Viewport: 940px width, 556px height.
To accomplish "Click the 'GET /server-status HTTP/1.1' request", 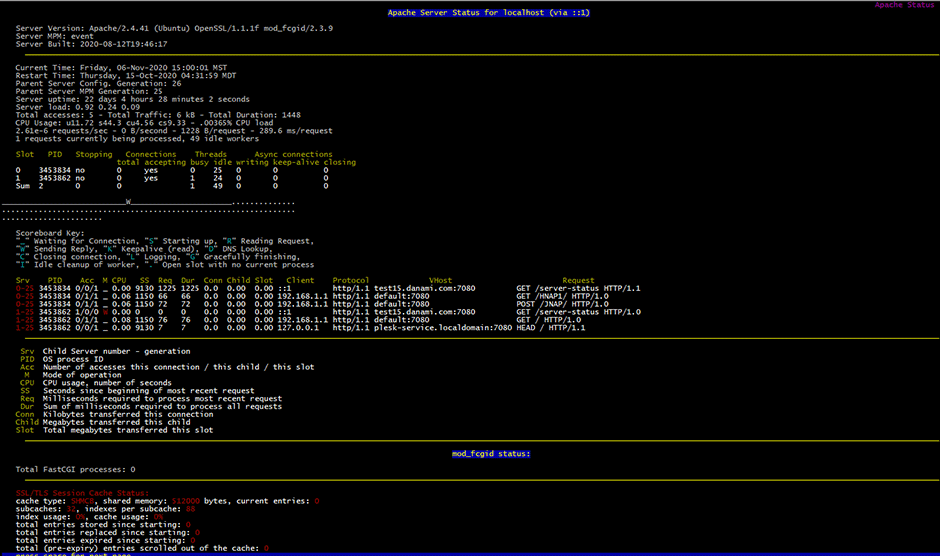I will (579, 288).
